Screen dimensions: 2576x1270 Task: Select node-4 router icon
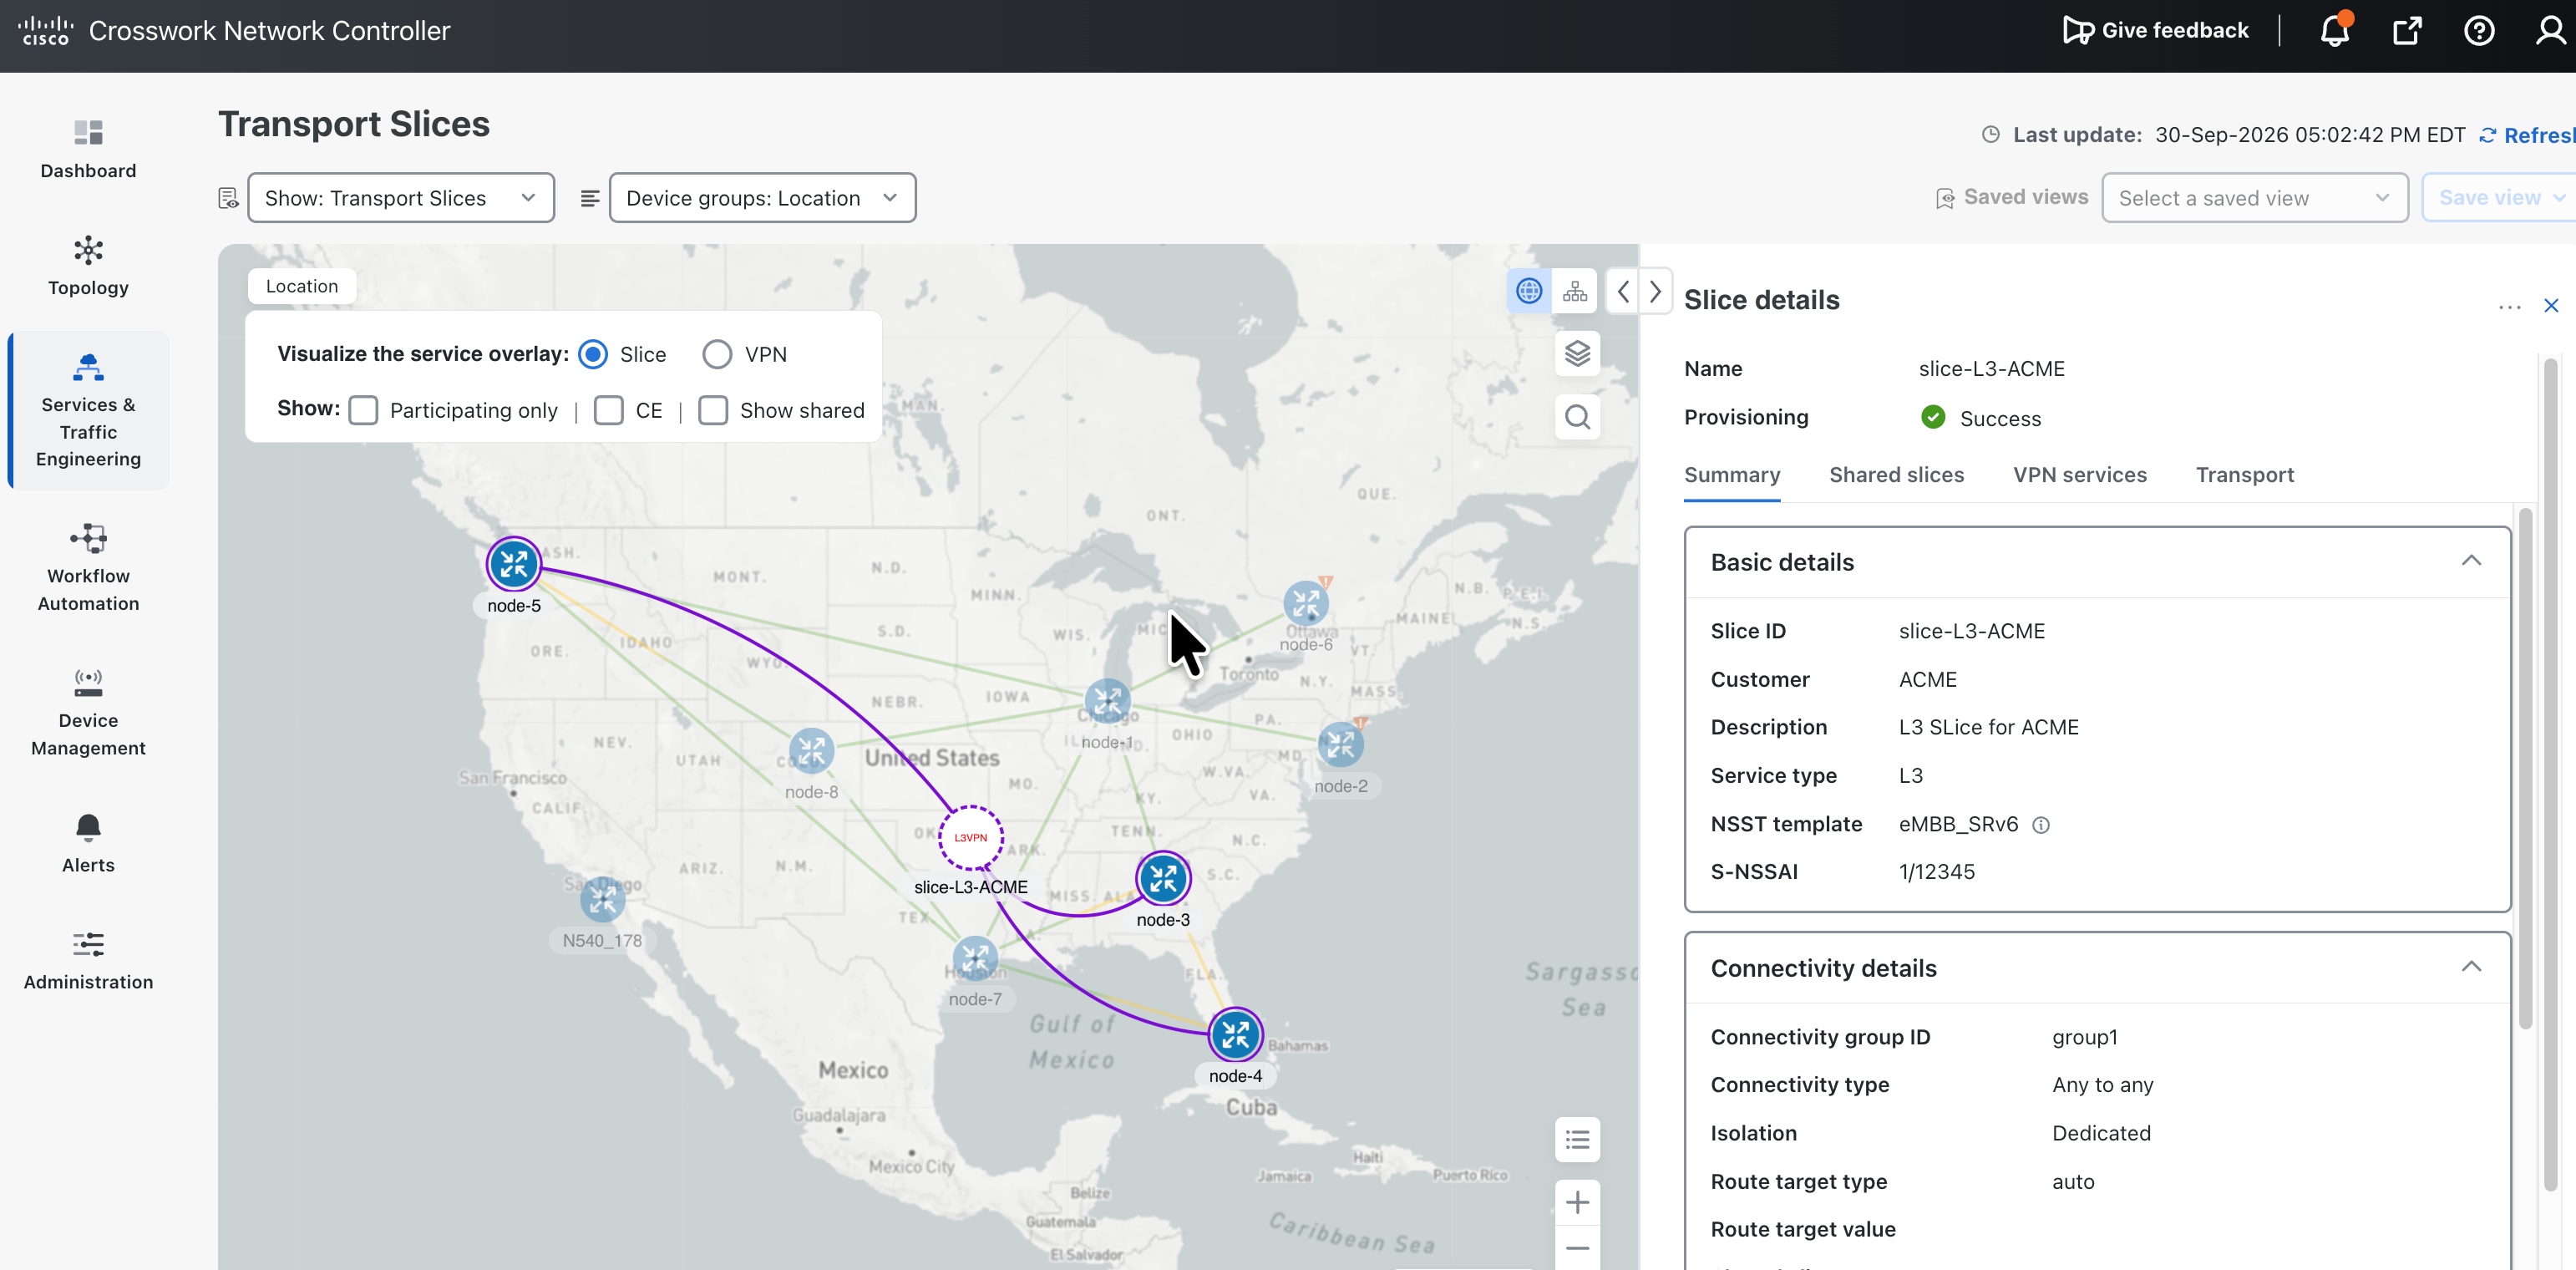(x=1235, y=1034)
